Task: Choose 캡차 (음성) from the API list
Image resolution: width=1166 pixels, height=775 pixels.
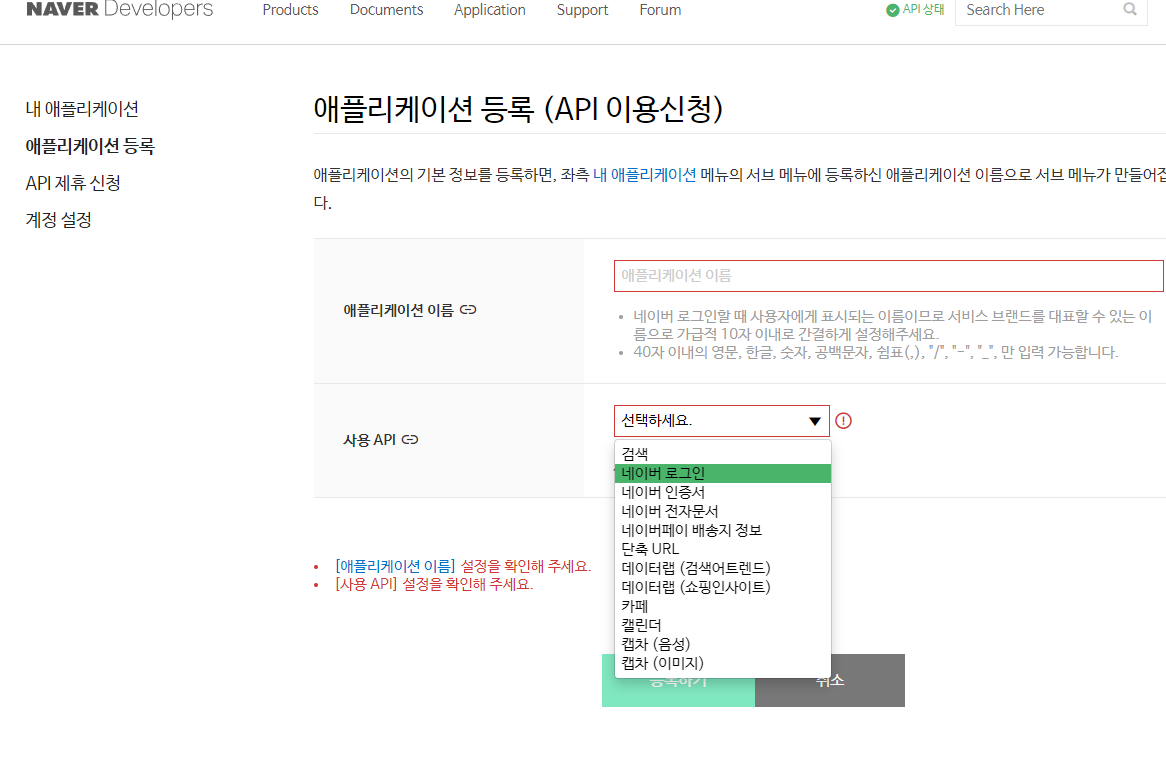Action: [723, 644]
